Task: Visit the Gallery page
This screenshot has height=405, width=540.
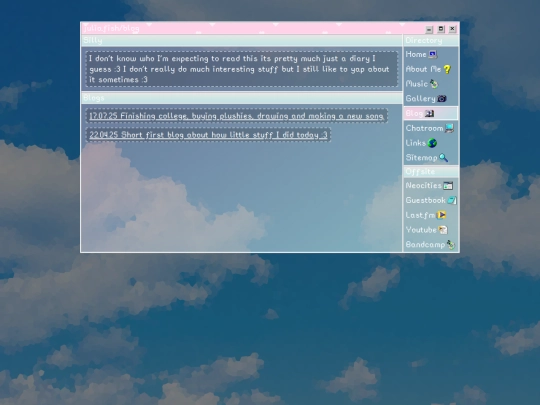Action: click(420, 99)
